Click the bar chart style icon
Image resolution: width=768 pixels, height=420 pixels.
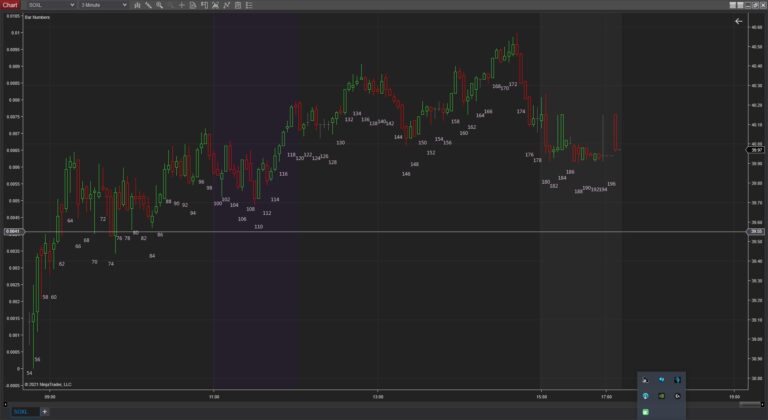tap(137, 5)
